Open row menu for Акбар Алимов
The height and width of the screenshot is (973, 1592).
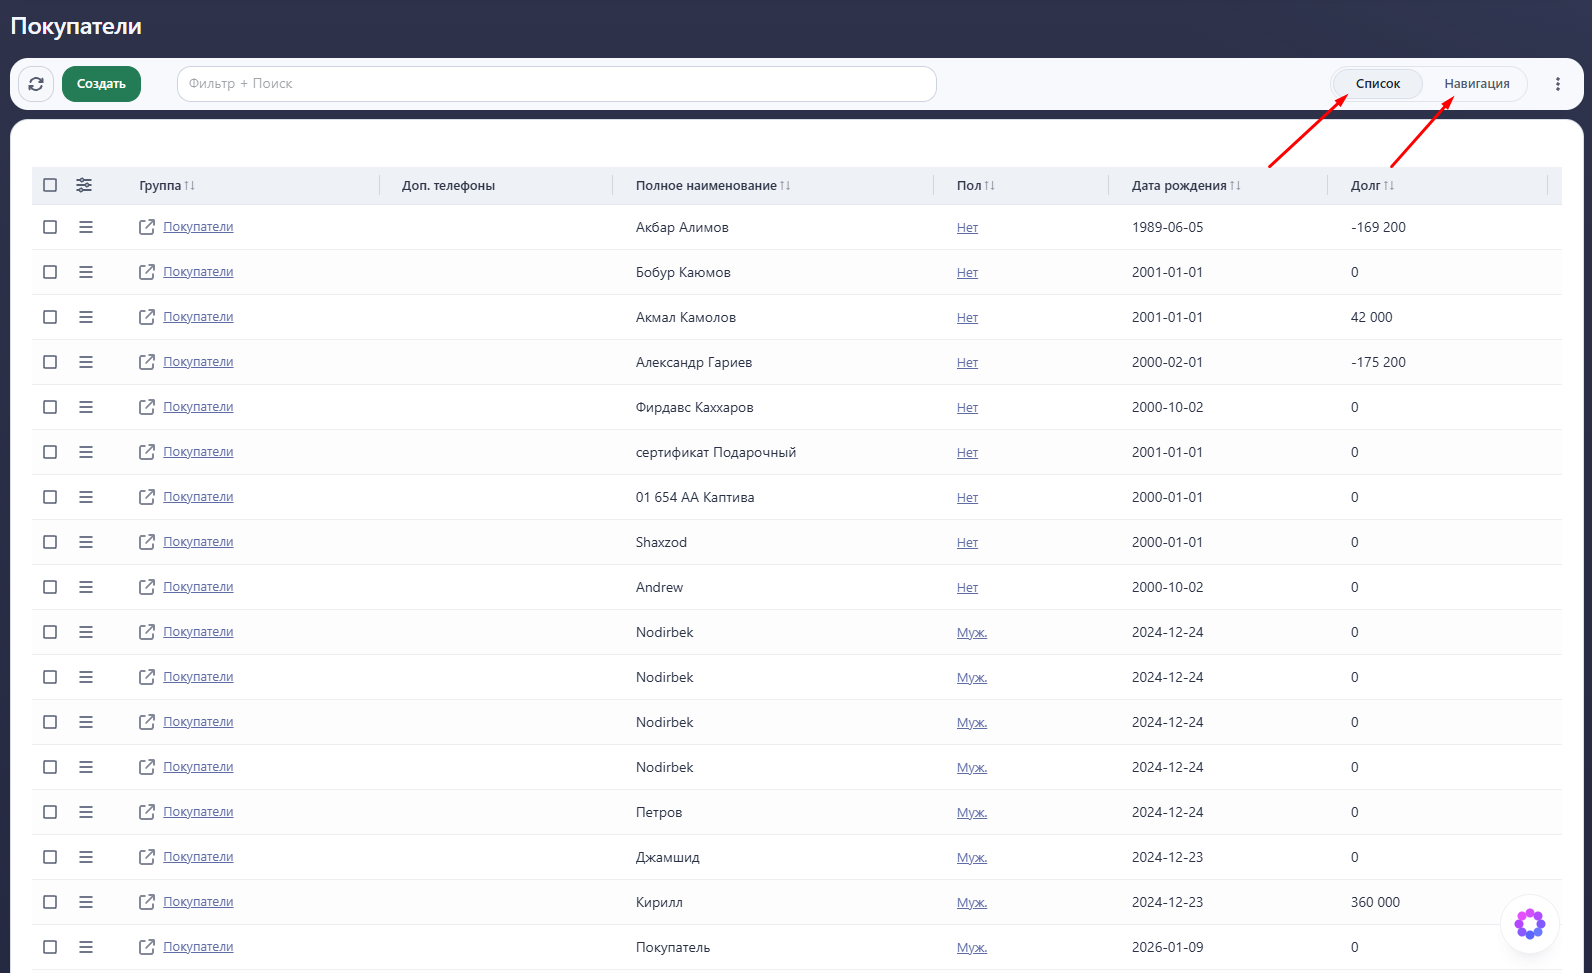[x=86, y=227]
